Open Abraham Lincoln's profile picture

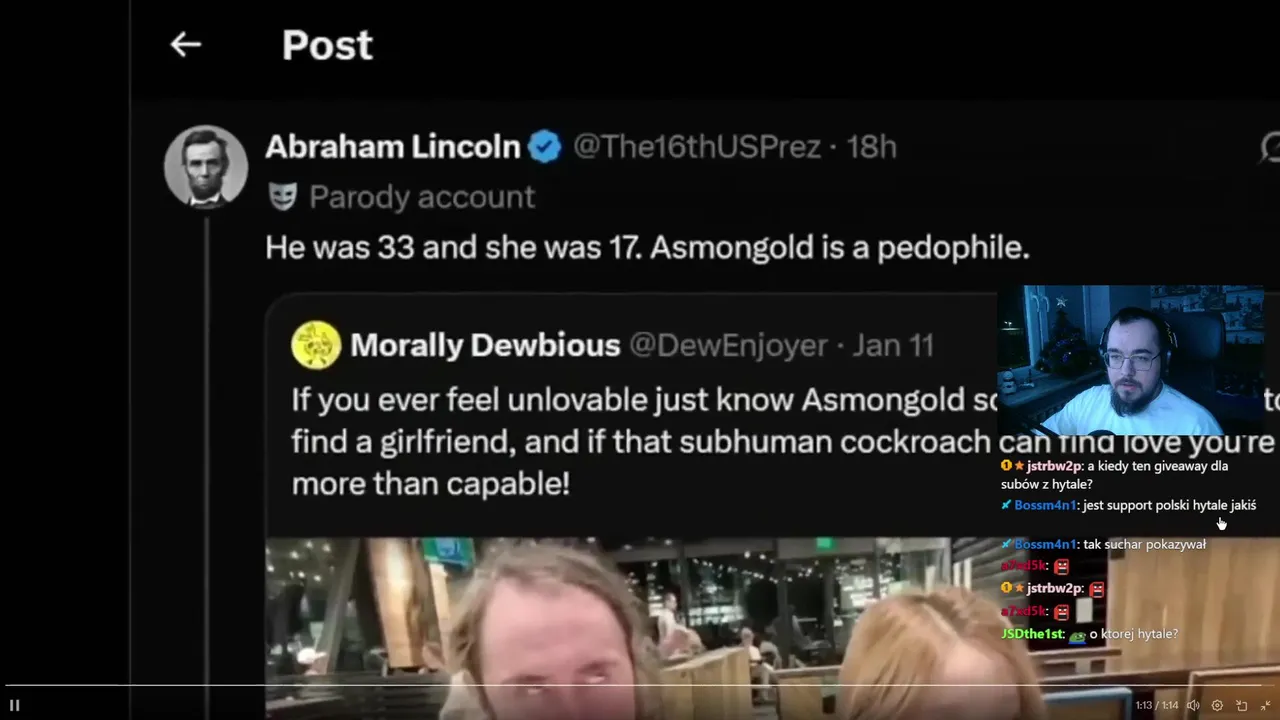[x=206, y=166]
